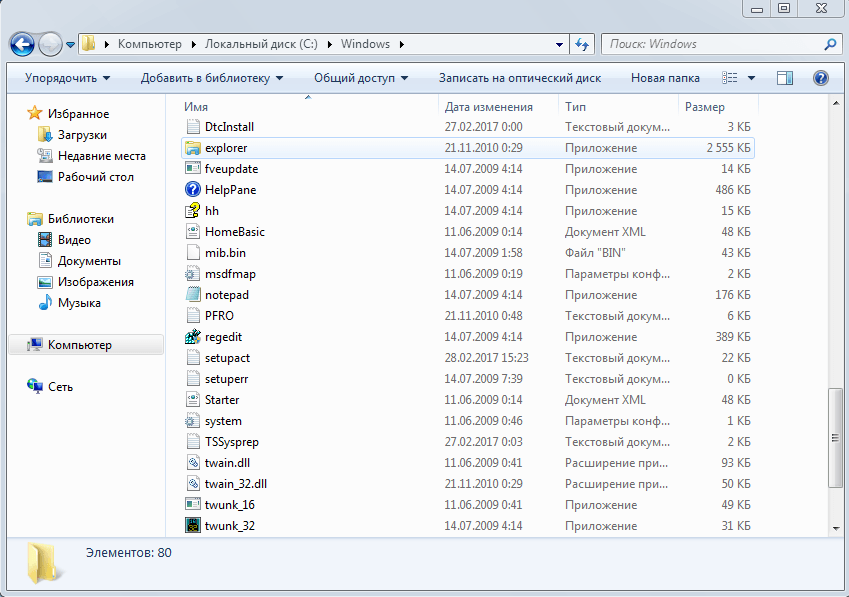The image size is (849, 597).
Task: Open Рабочий стол in the sidebar
Action: [96, 177]
